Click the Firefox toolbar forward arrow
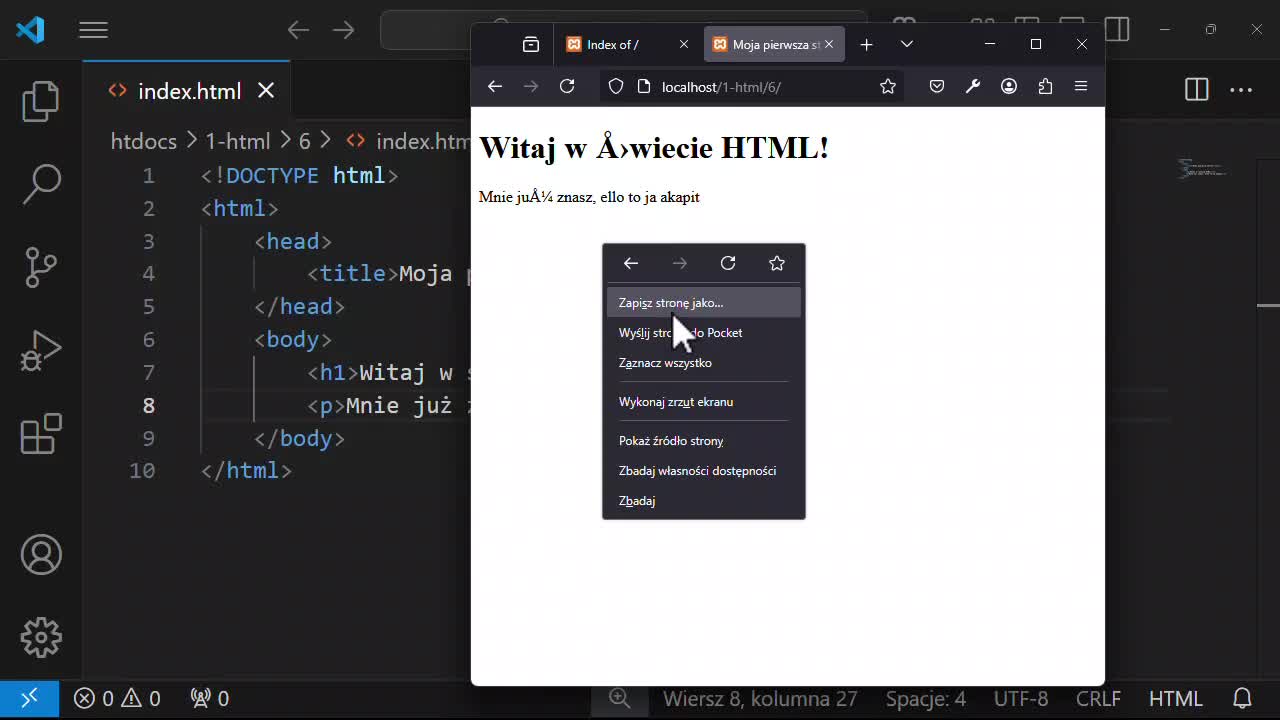The image size is (1280, 720). (x=531, y=87)
